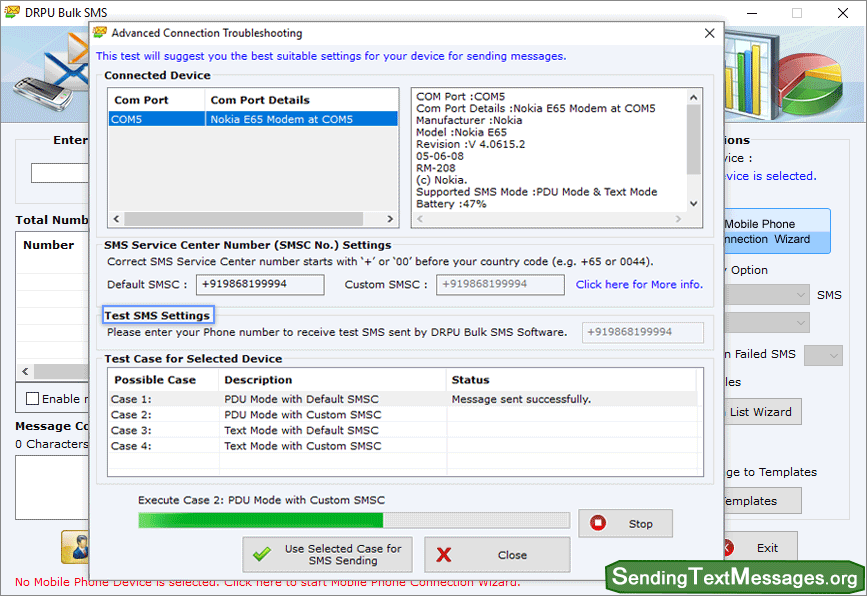Click Stop button
Image resolution: width=867 pixels, height=596 pixels.
pos(625,524)
